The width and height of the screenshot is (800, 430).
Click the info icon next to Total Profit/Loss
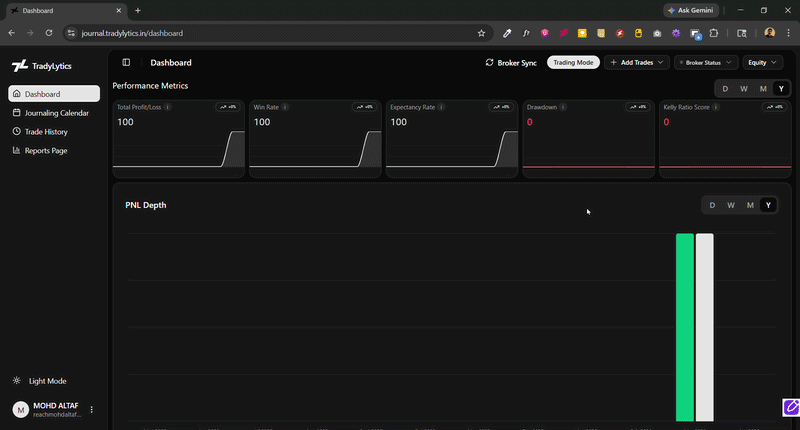tap(167, 106)
